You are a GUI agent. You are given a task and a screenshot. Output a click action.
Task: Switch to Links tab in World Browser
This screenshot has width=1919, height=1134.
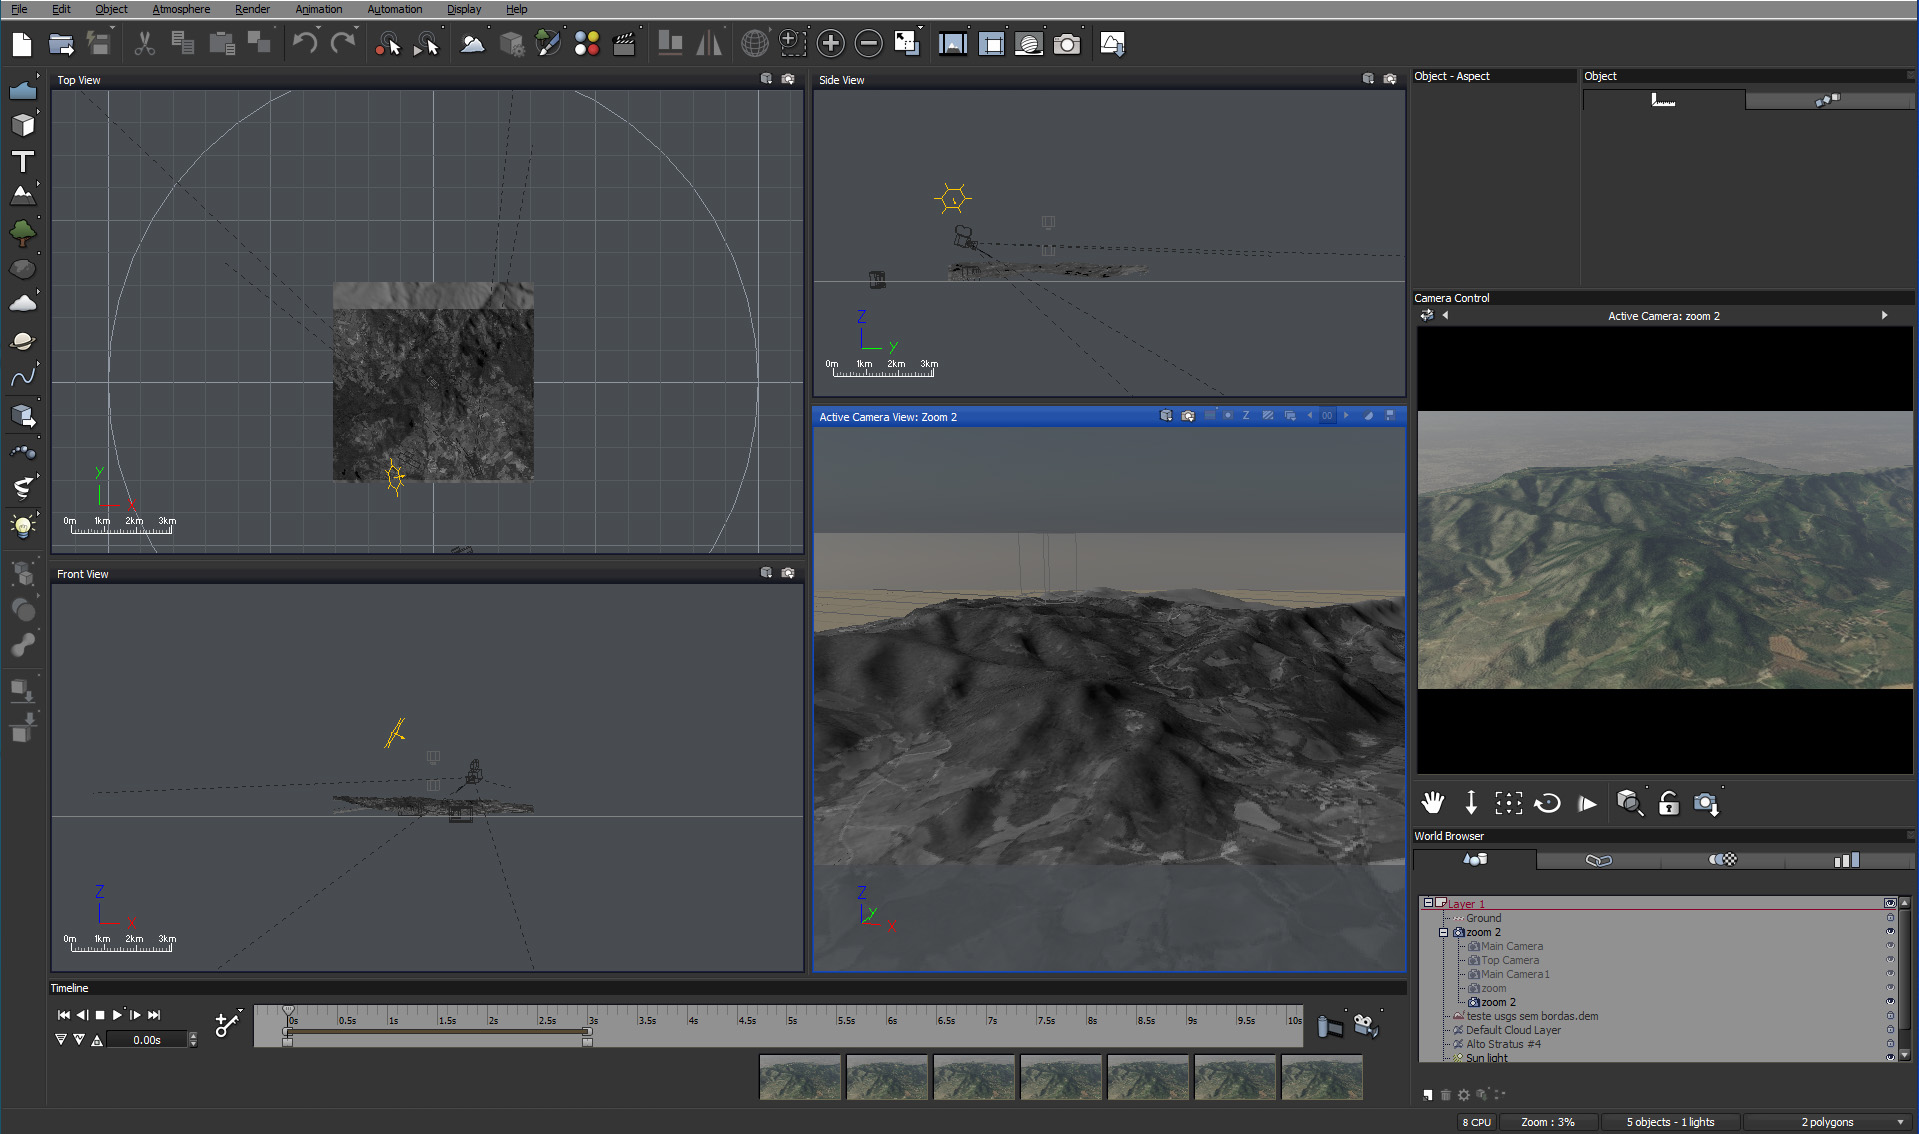1598,860
